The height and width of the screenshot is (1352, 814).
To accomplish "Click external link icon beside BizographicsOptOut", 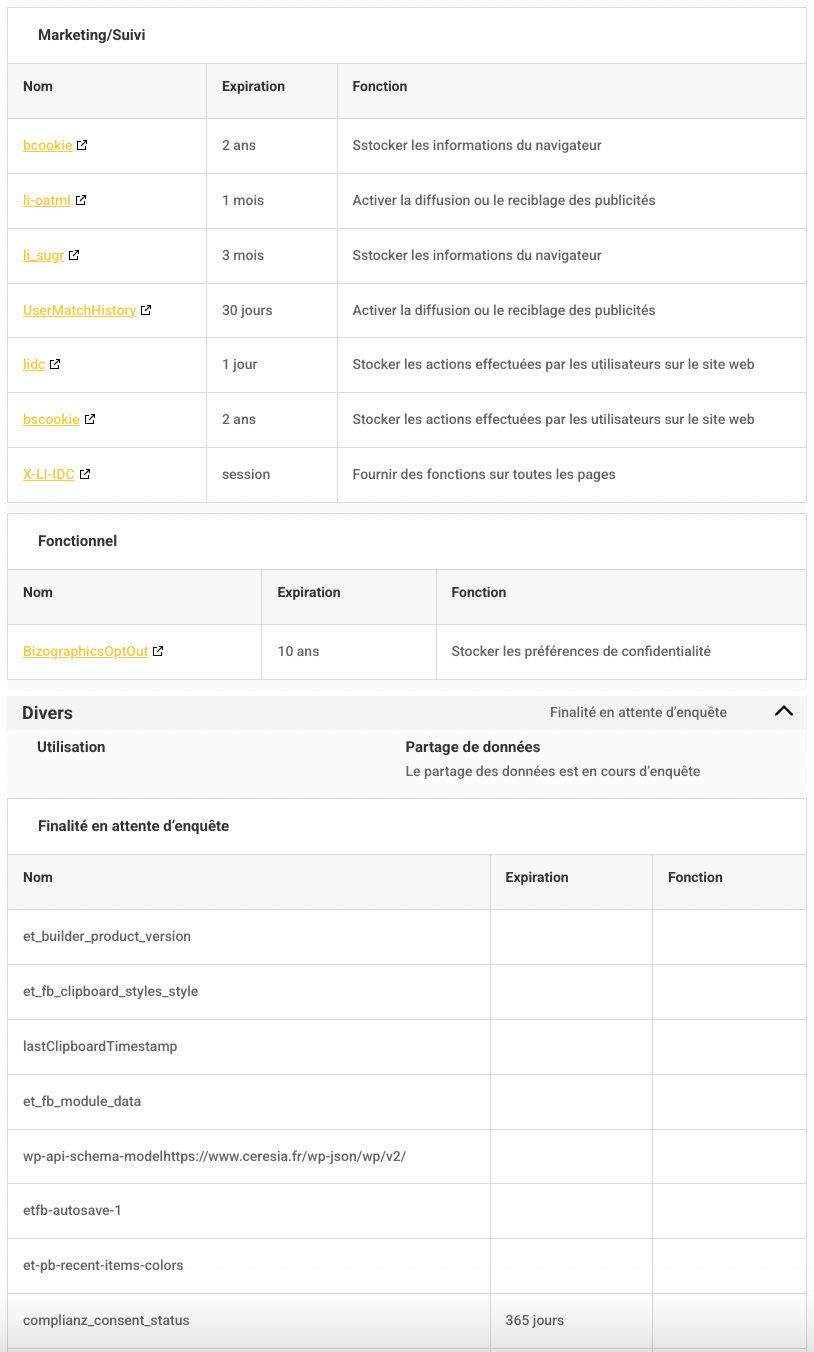I will click(x=158, y=651).
